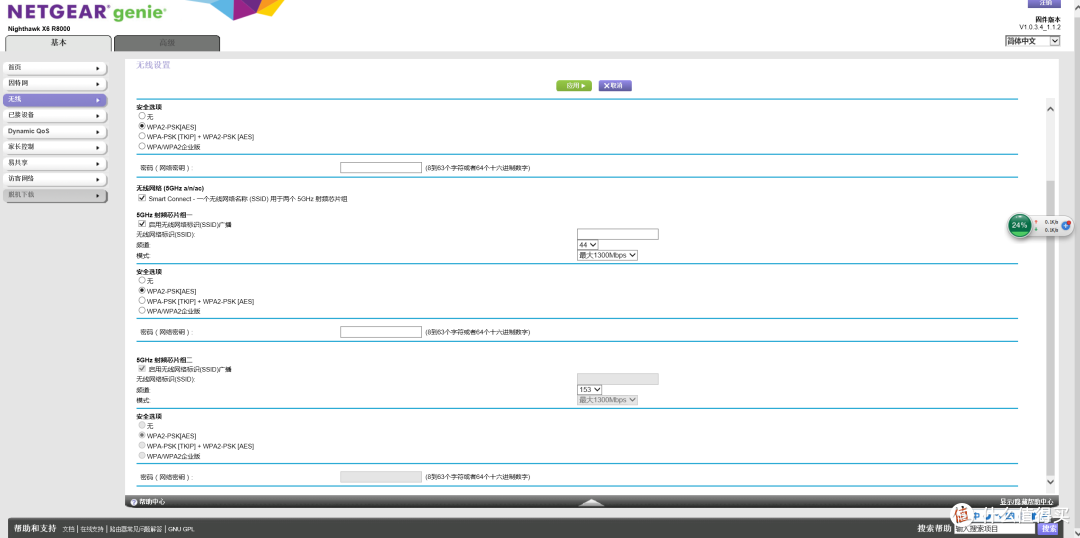1080x538 pixels.
Task: Open the 文档 support link
Action: 68,529
